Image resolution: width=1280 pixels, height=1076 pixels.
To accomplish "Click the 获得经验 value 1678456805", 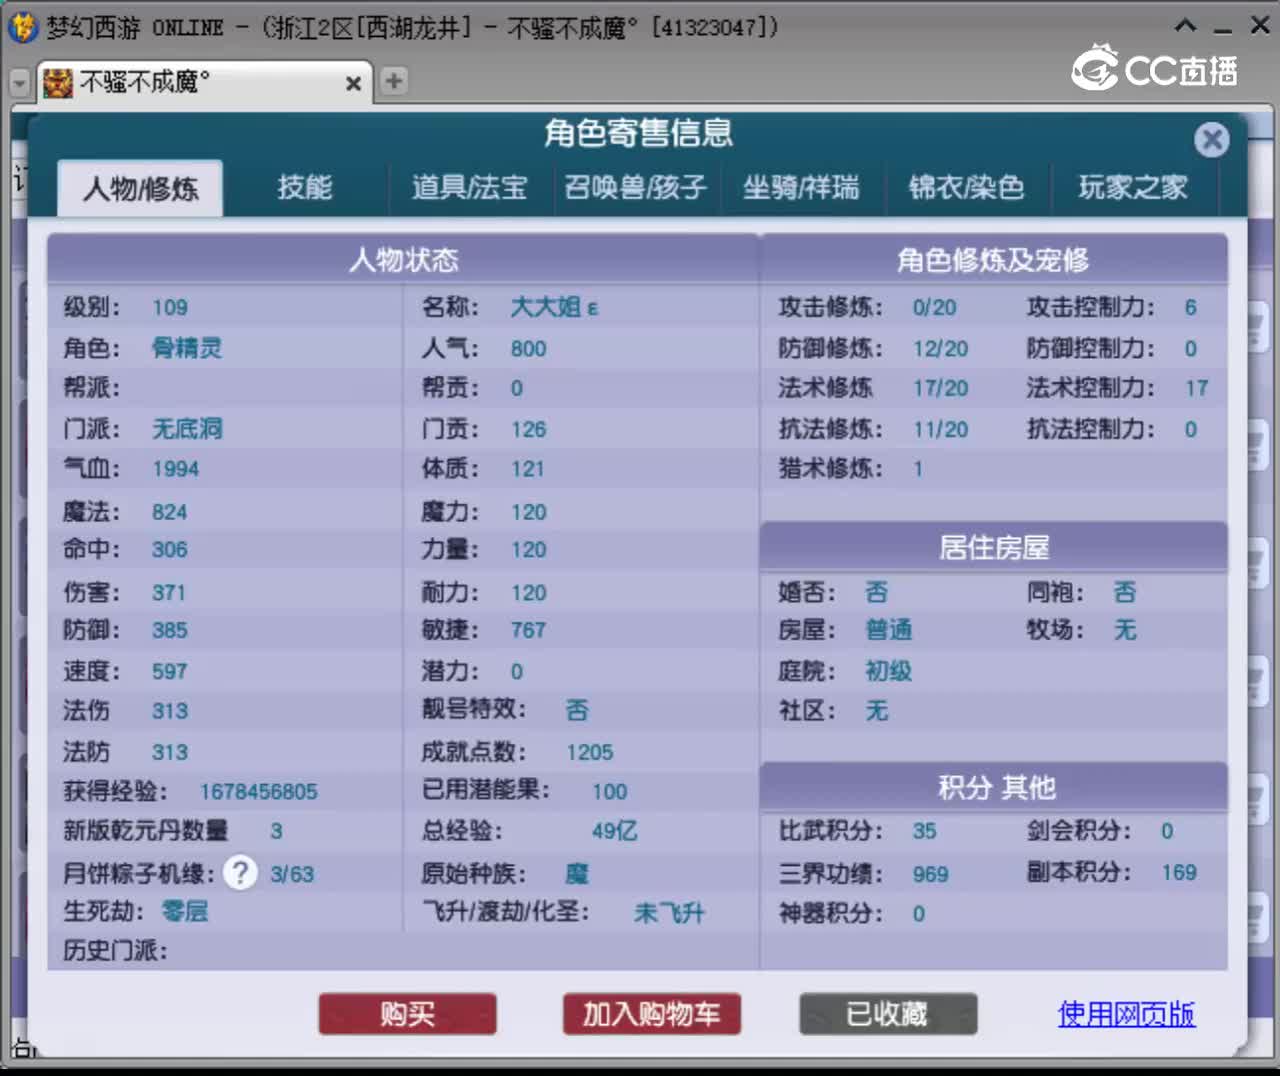I will click(x=258, y=792).
